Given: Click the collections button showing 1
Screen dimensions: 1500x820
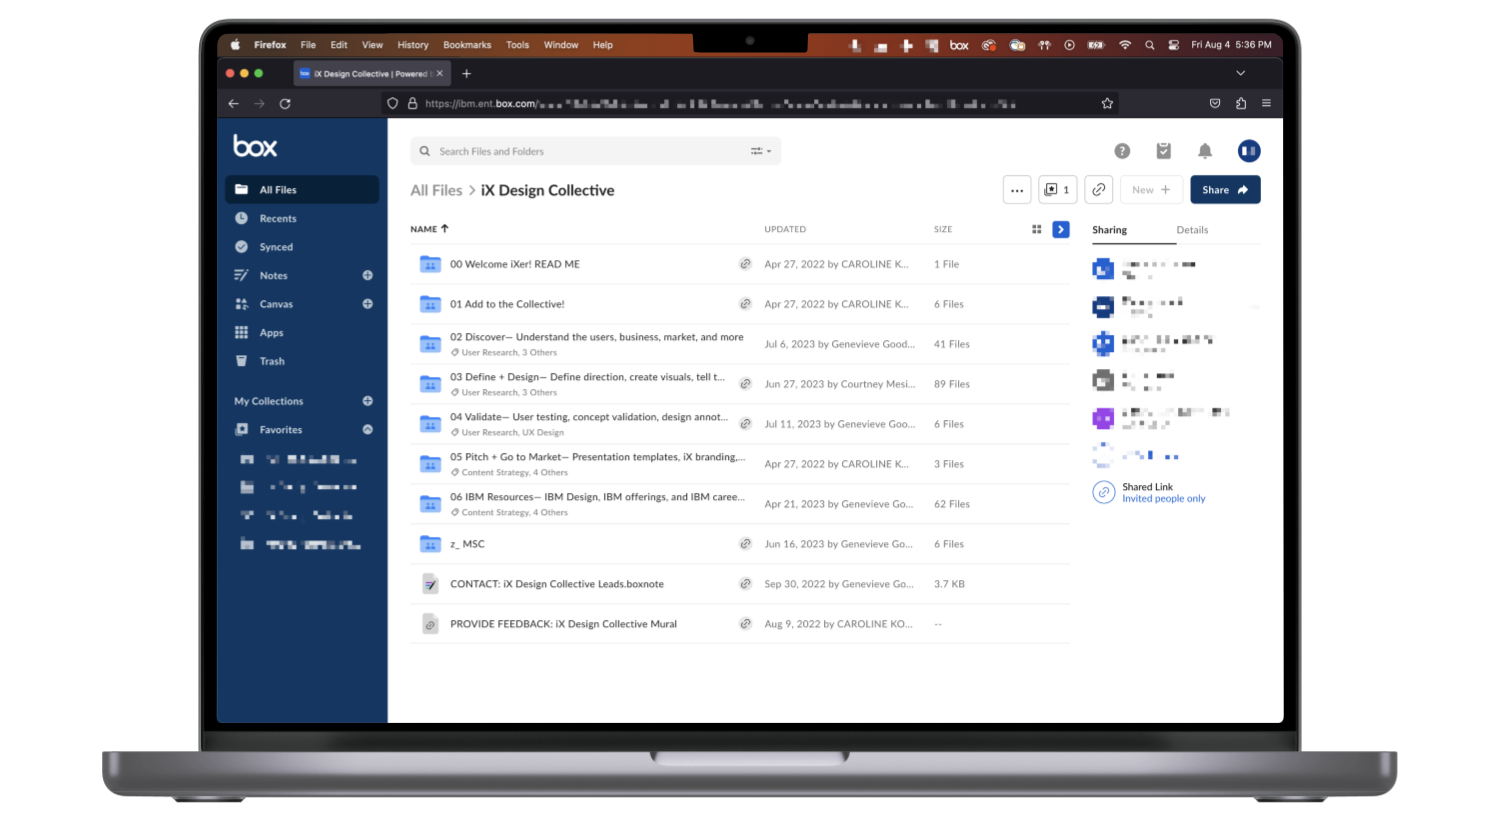Looking at the screenshot, I should click(1057, 190).
